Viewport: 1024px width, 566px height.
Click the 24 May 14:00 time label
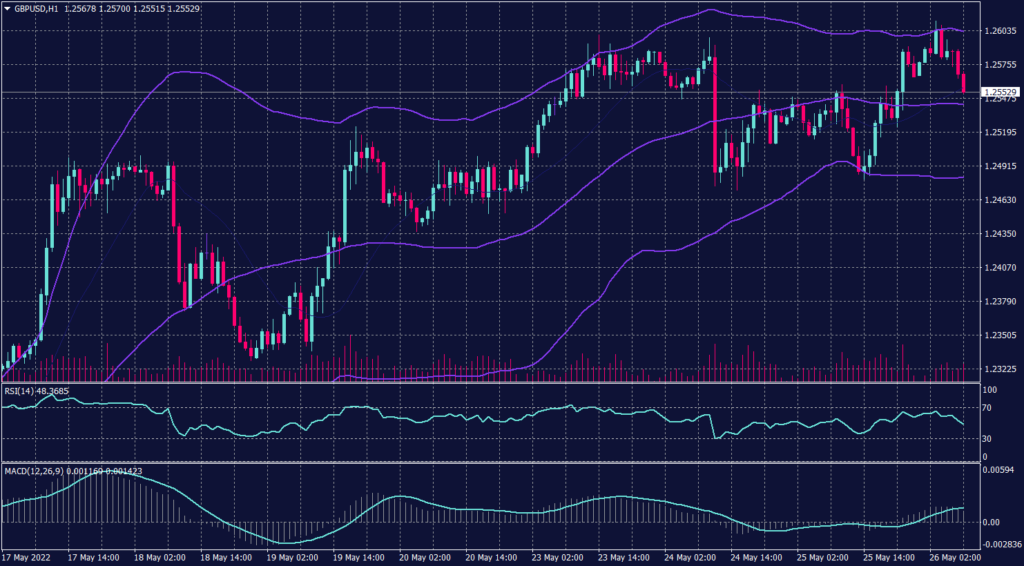pyautogui.click(x=757, y=558)
